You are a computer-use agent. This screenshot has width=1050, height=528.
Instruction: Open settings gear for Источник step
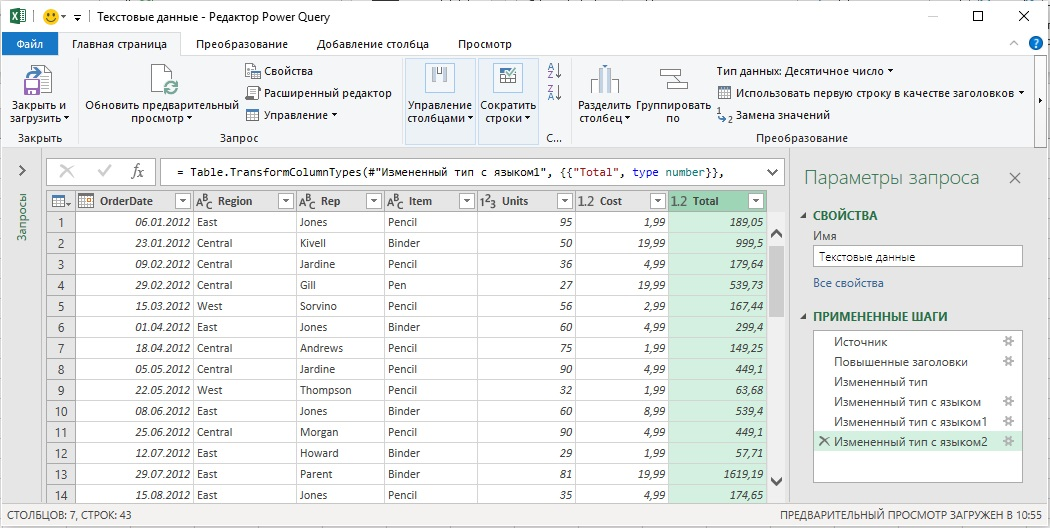(1008, 341)
